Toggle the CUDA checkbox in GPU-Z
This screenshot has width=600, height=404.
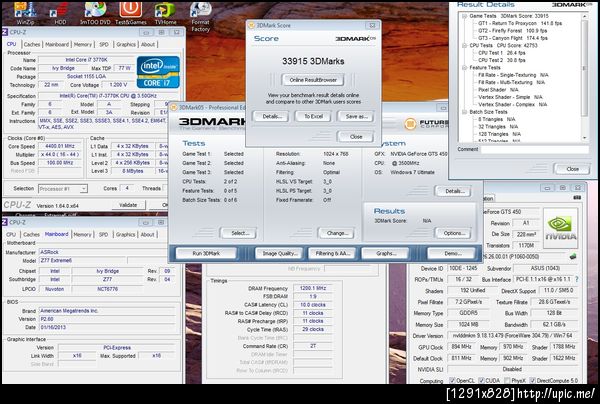click(481, 380)
